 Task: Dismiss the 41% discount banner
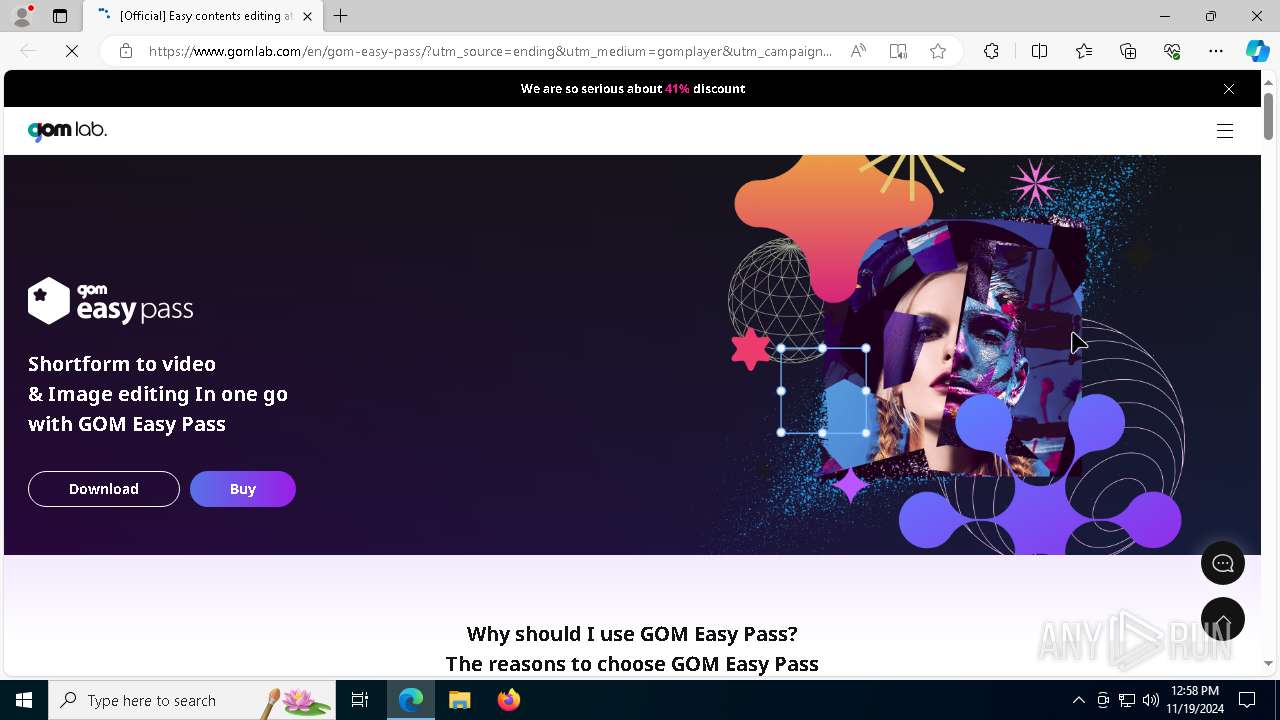tap(1229, 89)
